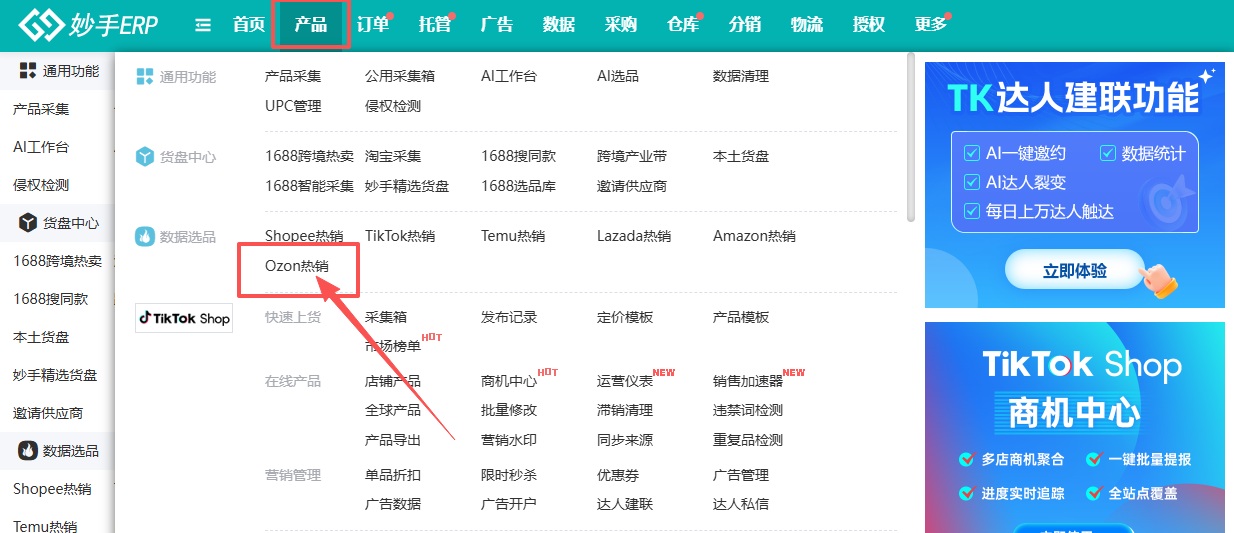This screenshot has width=1234, height=533.
Task: Click the 数据选品 flame icon in left sidebar
Action: [28, 451]
